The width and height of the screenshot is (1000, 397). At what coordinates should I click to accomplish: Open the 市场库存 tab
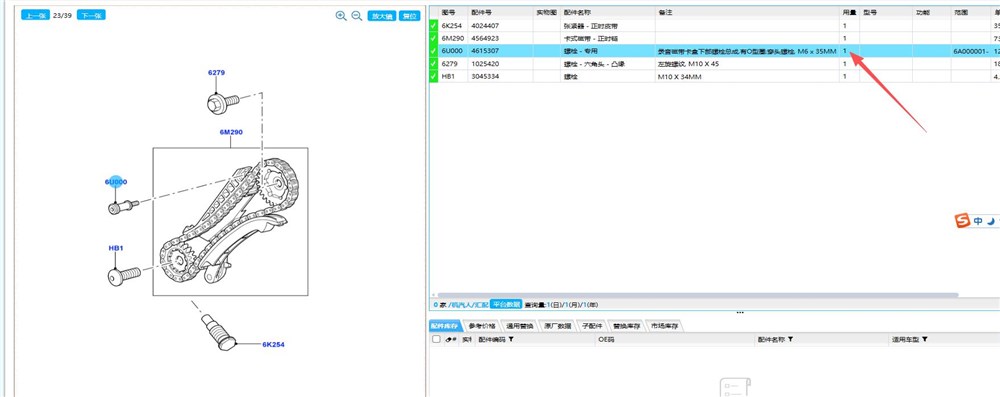(665, 326)
